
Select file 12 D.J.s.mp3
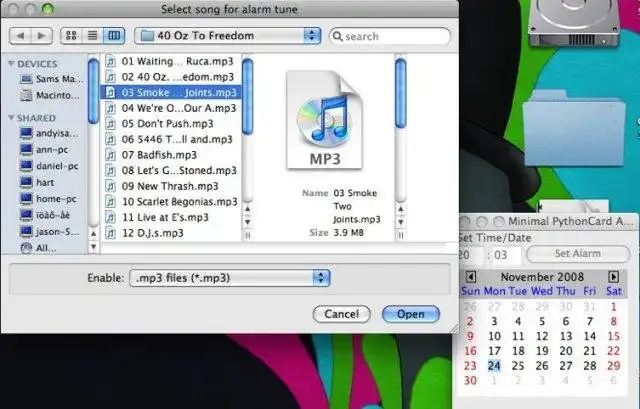pos(171,233)
